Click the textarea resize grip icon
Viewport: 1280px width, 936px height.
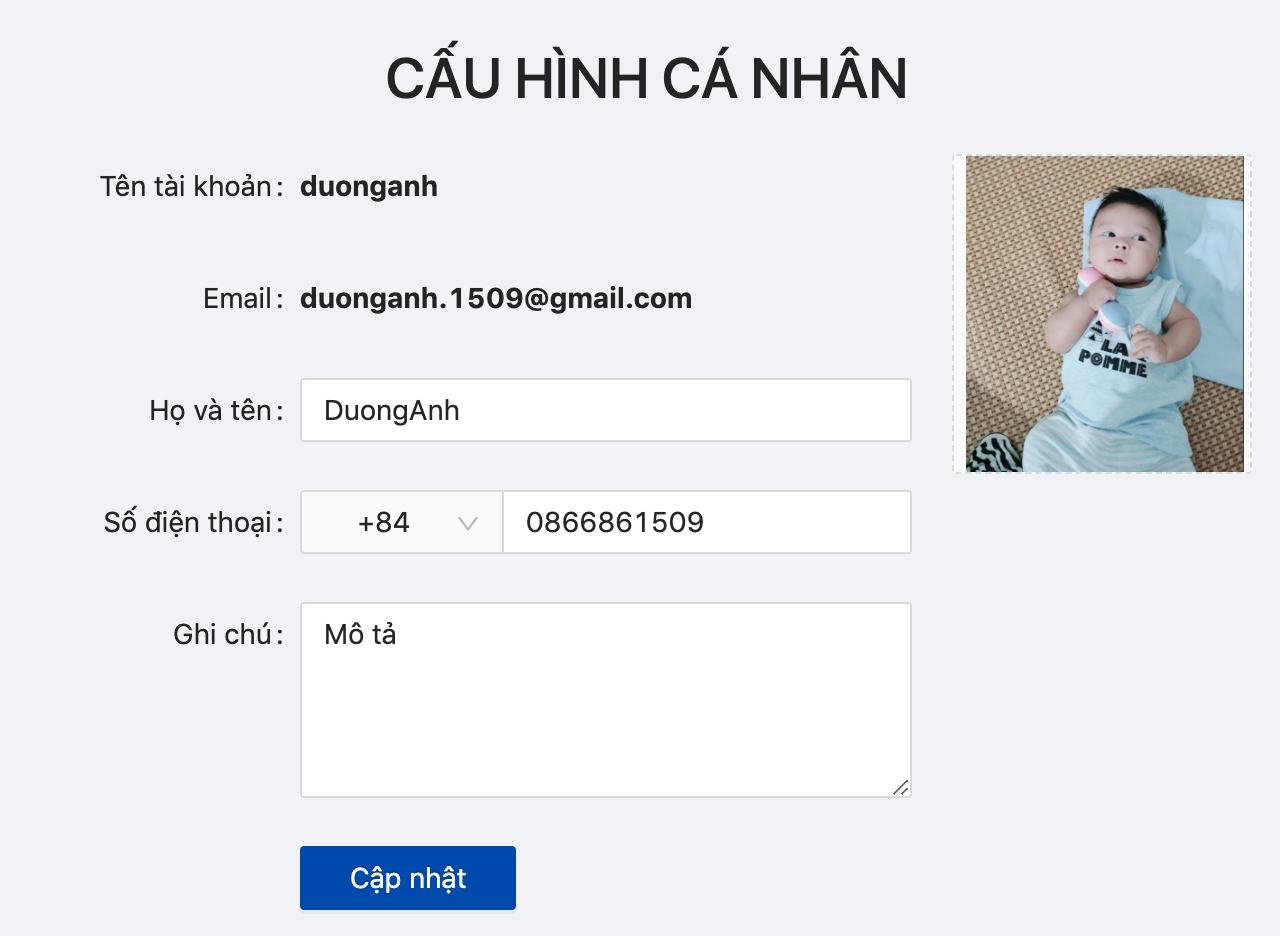[901, 787]
